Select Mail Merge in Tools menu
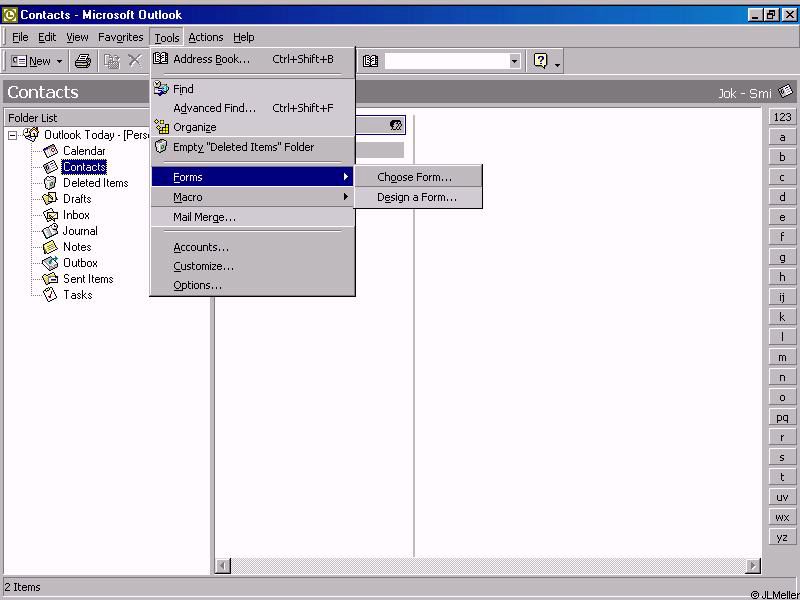800x600 pixels. point(253,217)
